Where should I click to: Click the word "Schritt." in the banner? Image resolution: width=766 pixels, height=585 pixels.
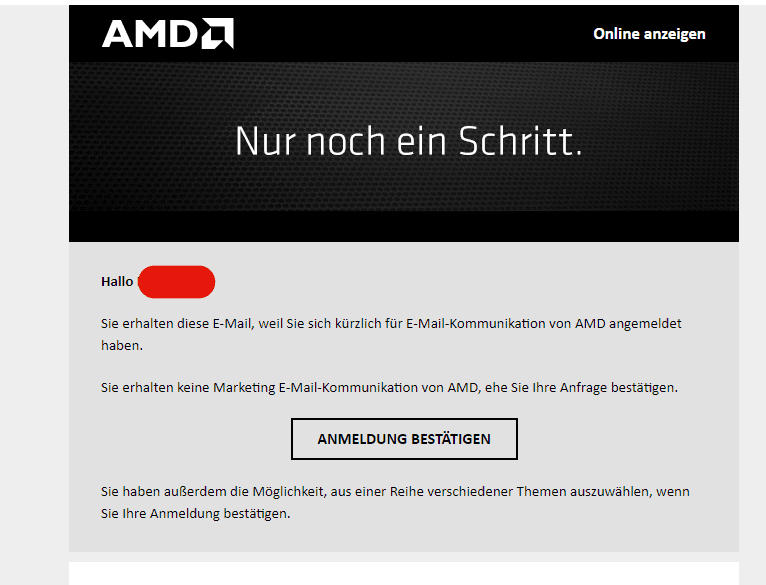[x=521, y=141]
